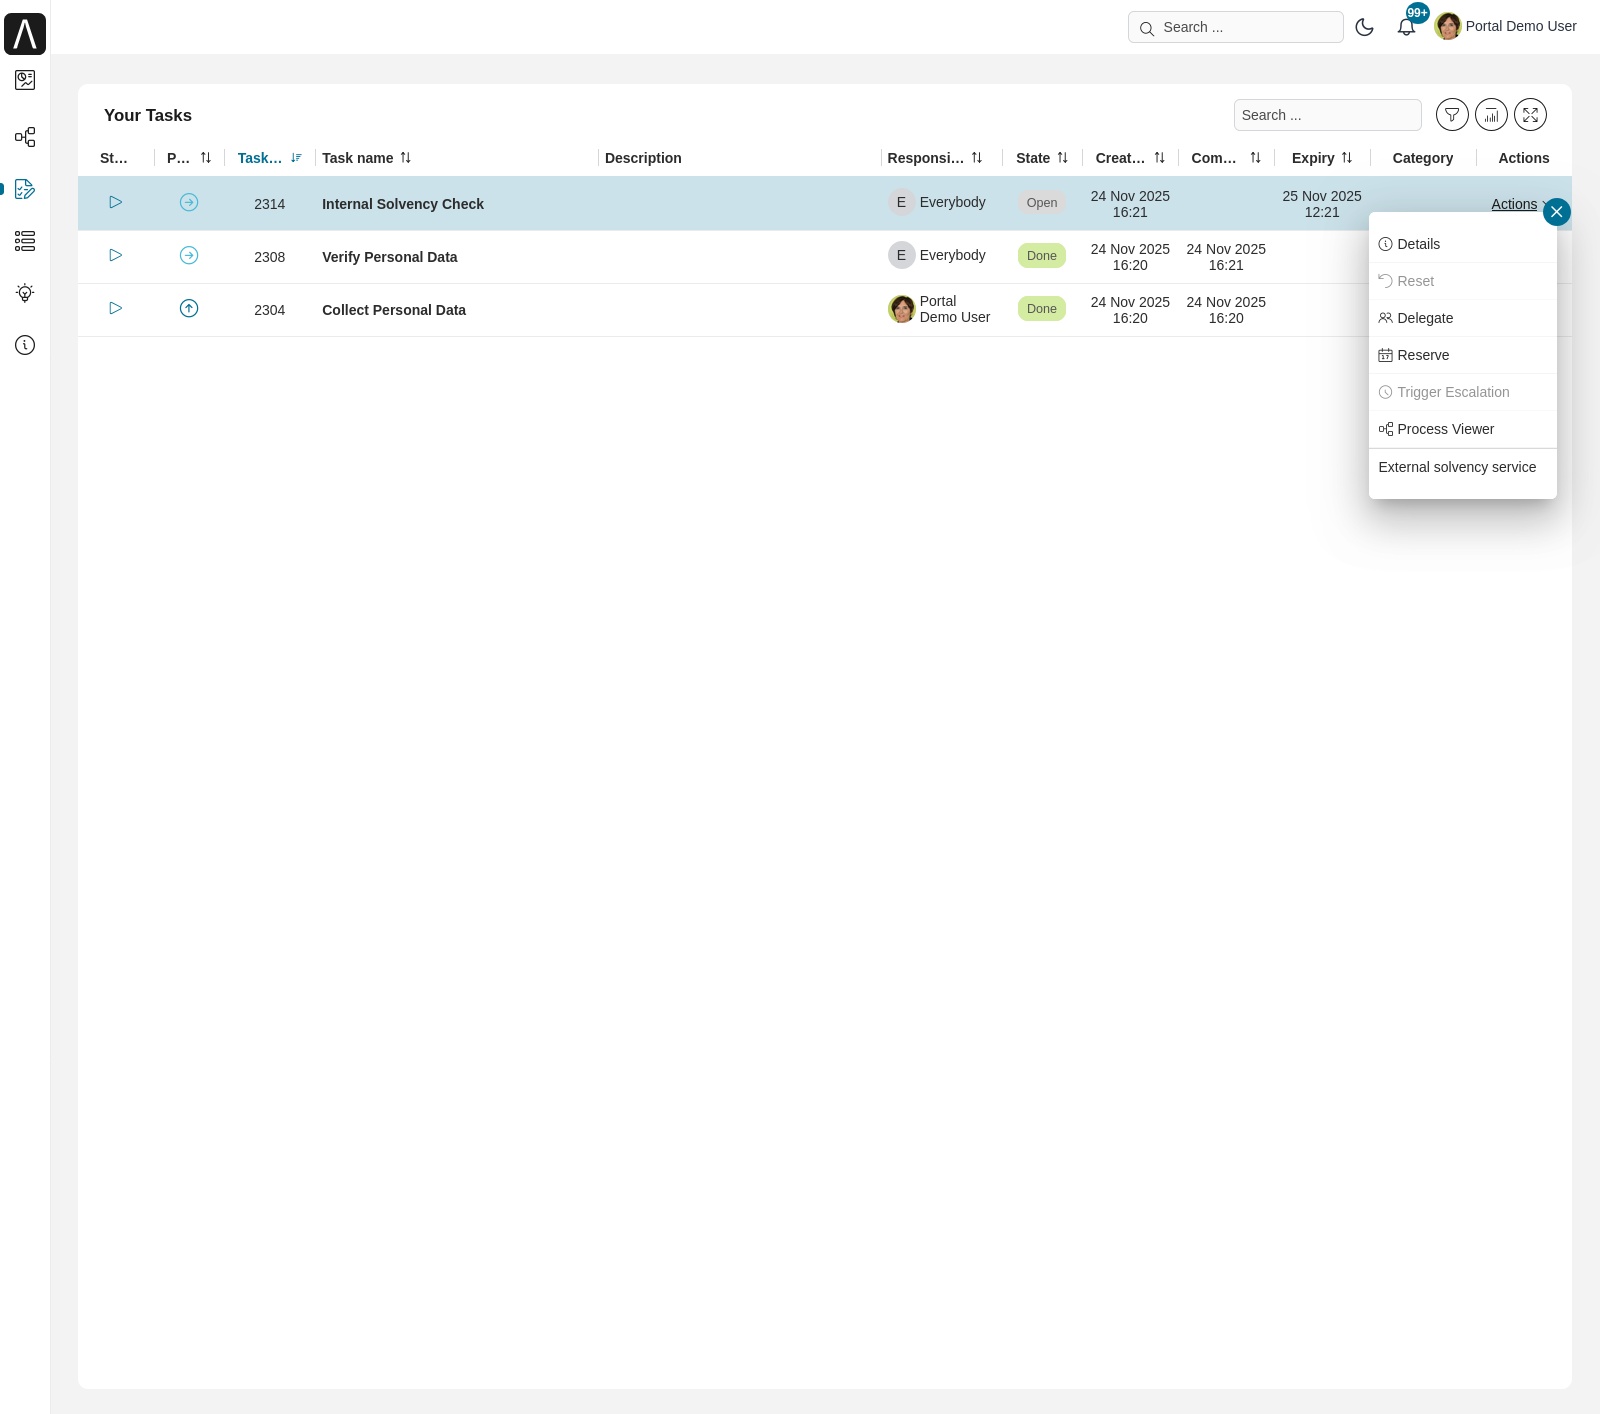Select the Processes icon in the sidebar
The width and height of the screenshot is (1600, 1414).
pos(25,137)
